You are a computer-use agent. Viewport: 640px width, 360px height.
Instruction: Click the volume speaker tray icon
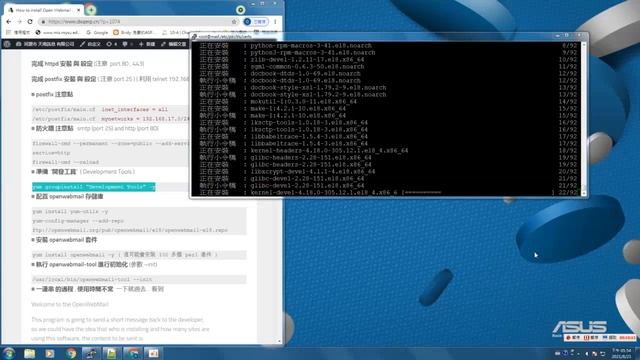pyautogui.click(x=587, y=353)
